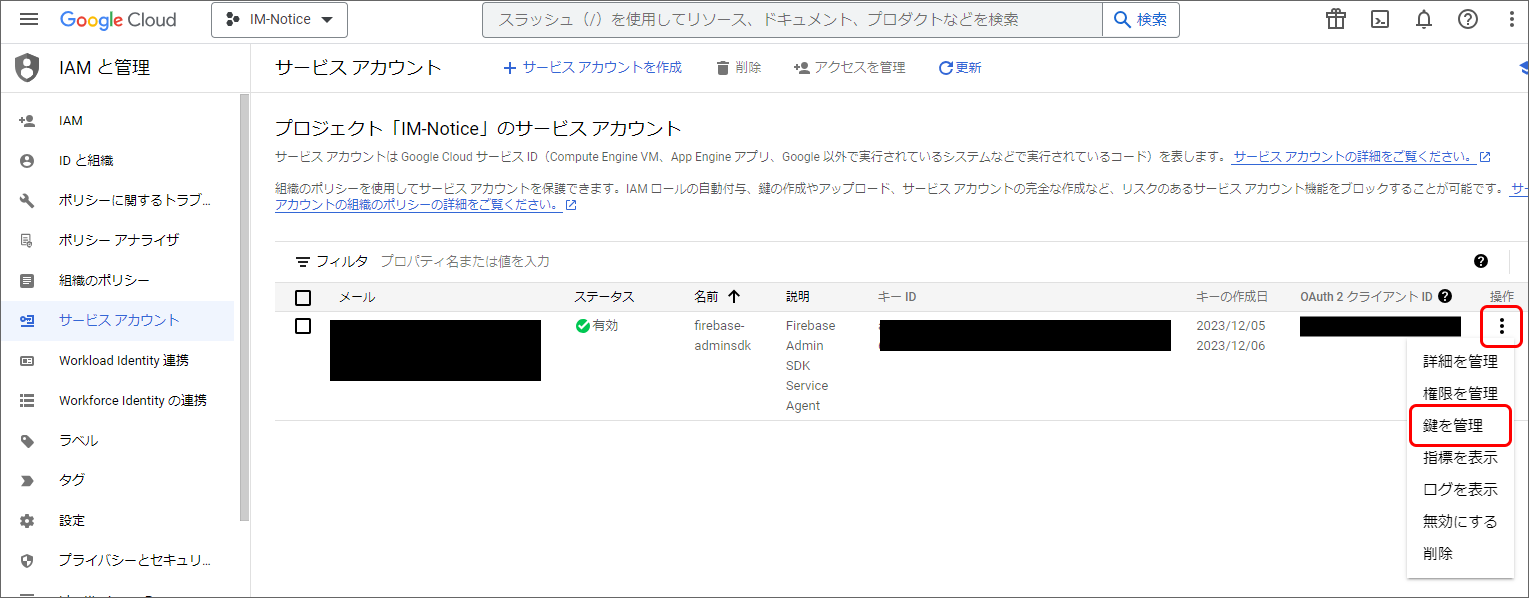
Task: Toggle the select-all header checkbox
Action: (x=303, y=297)
